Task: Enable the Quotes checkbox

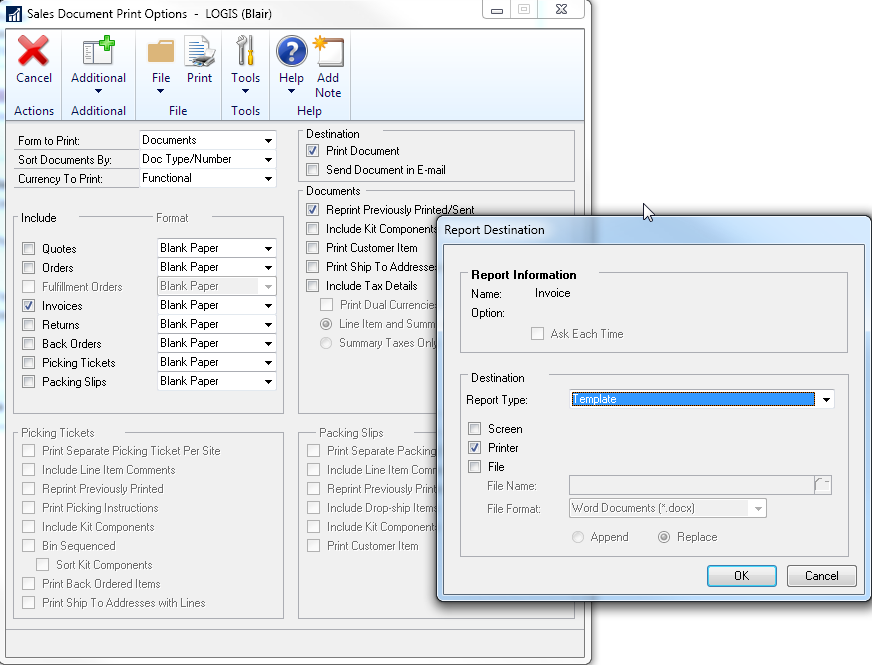Action: click(x=29, y=249)
